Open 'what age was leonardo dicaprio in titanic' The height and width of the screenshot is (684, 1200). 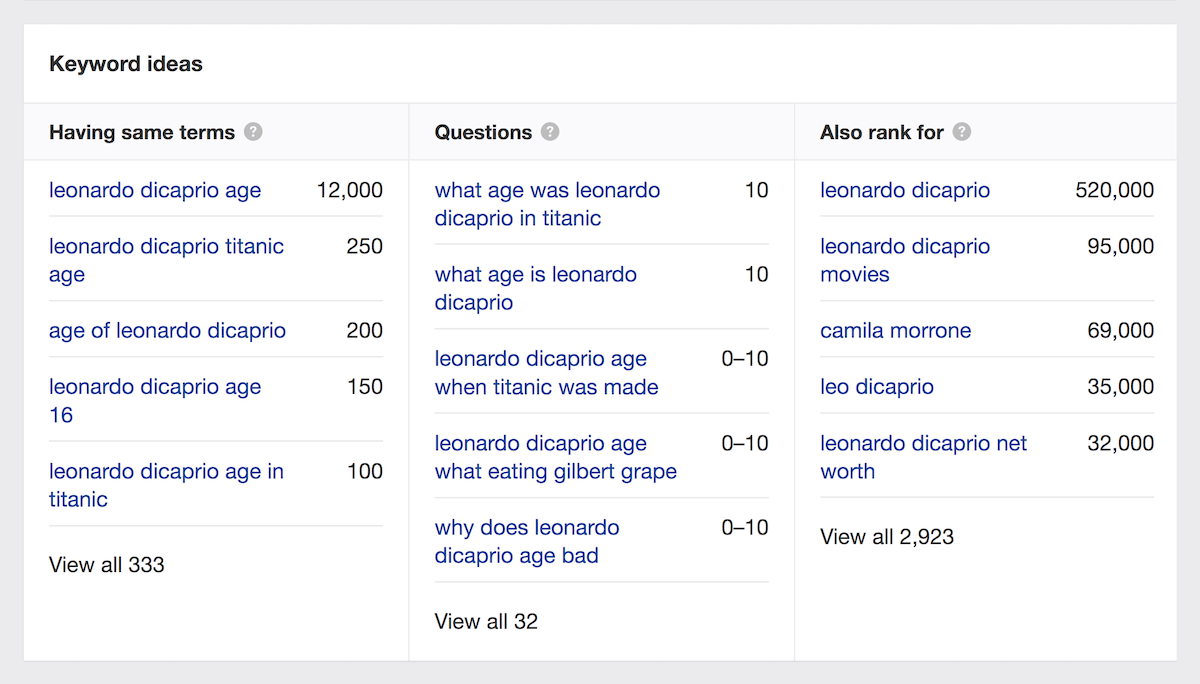(547, 204)
